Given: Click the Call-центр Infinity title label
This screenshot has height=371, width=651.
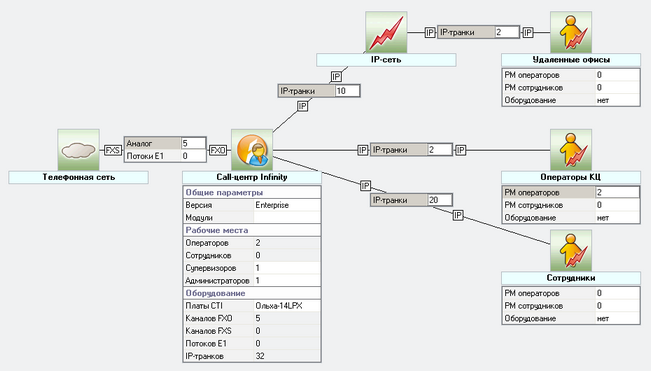Looking at the screenshot, I should [x=252, y=177].
